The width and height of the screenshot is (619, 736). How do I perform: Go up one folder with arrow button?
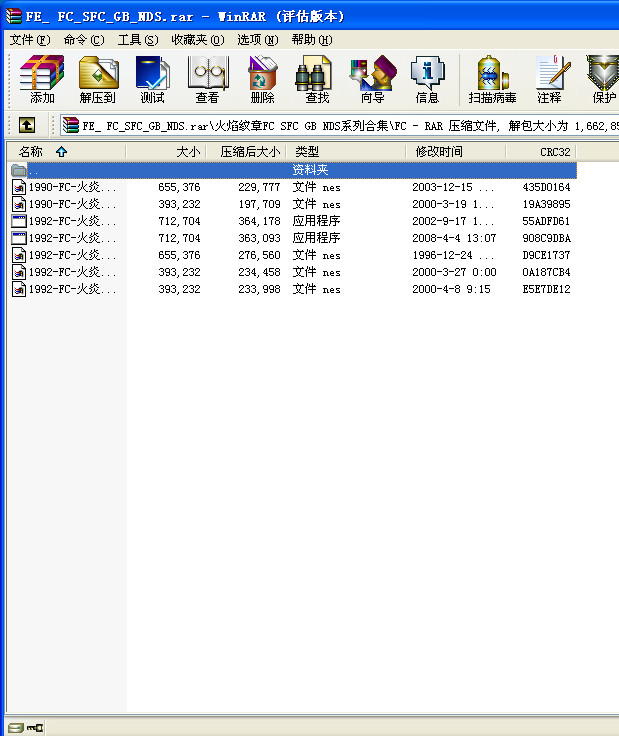(x=27, y=125)
